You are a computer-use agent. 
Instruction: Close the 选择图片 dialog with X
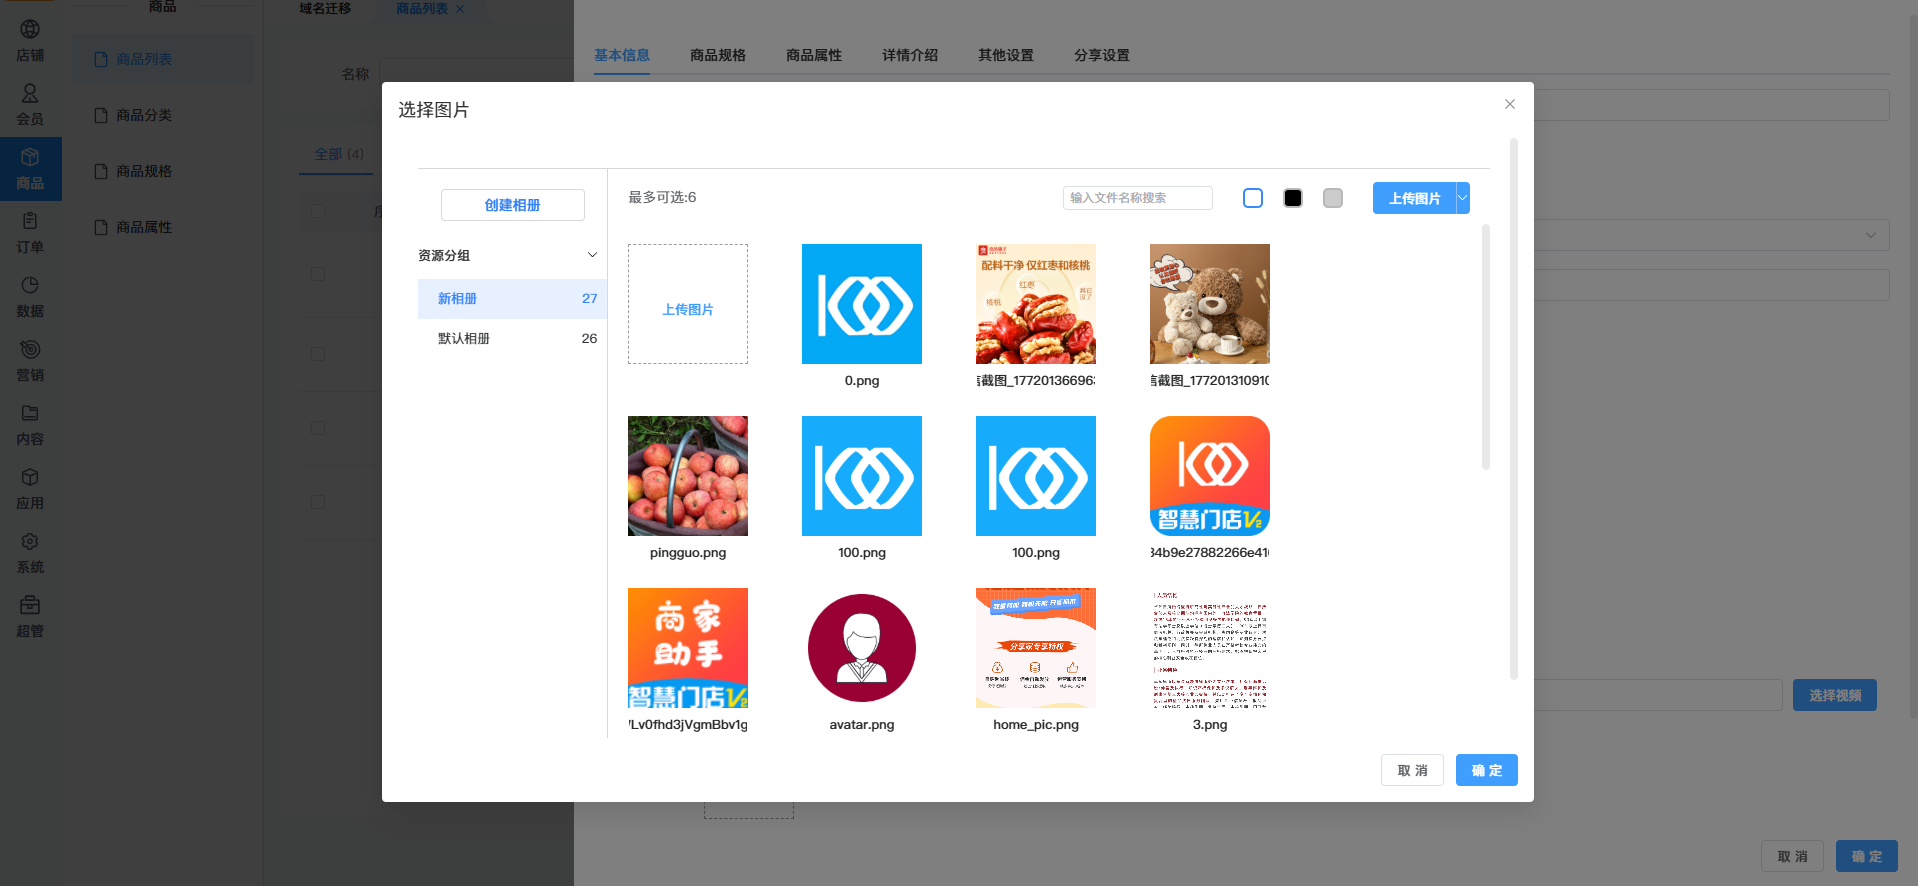tap(1510, 104)
